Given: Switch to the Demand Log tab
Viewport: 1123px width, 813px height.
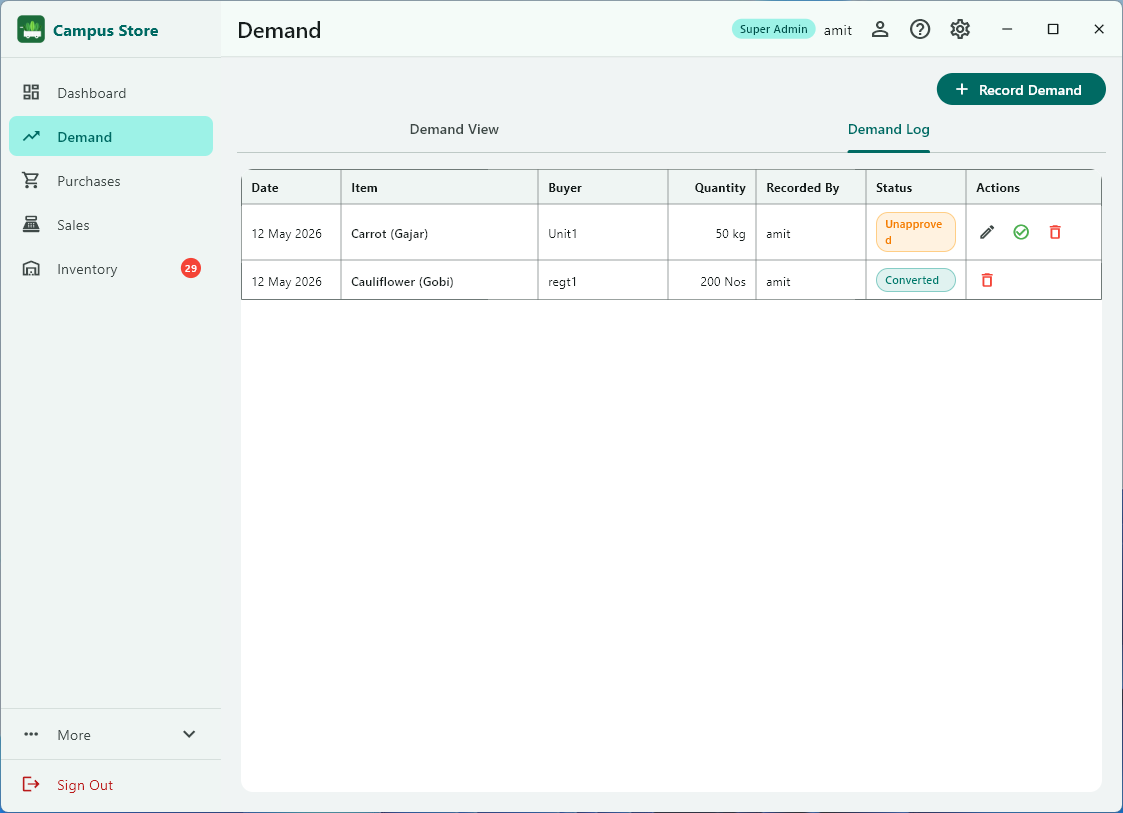Looking at the screenshot, I should [x=888, y=130].
